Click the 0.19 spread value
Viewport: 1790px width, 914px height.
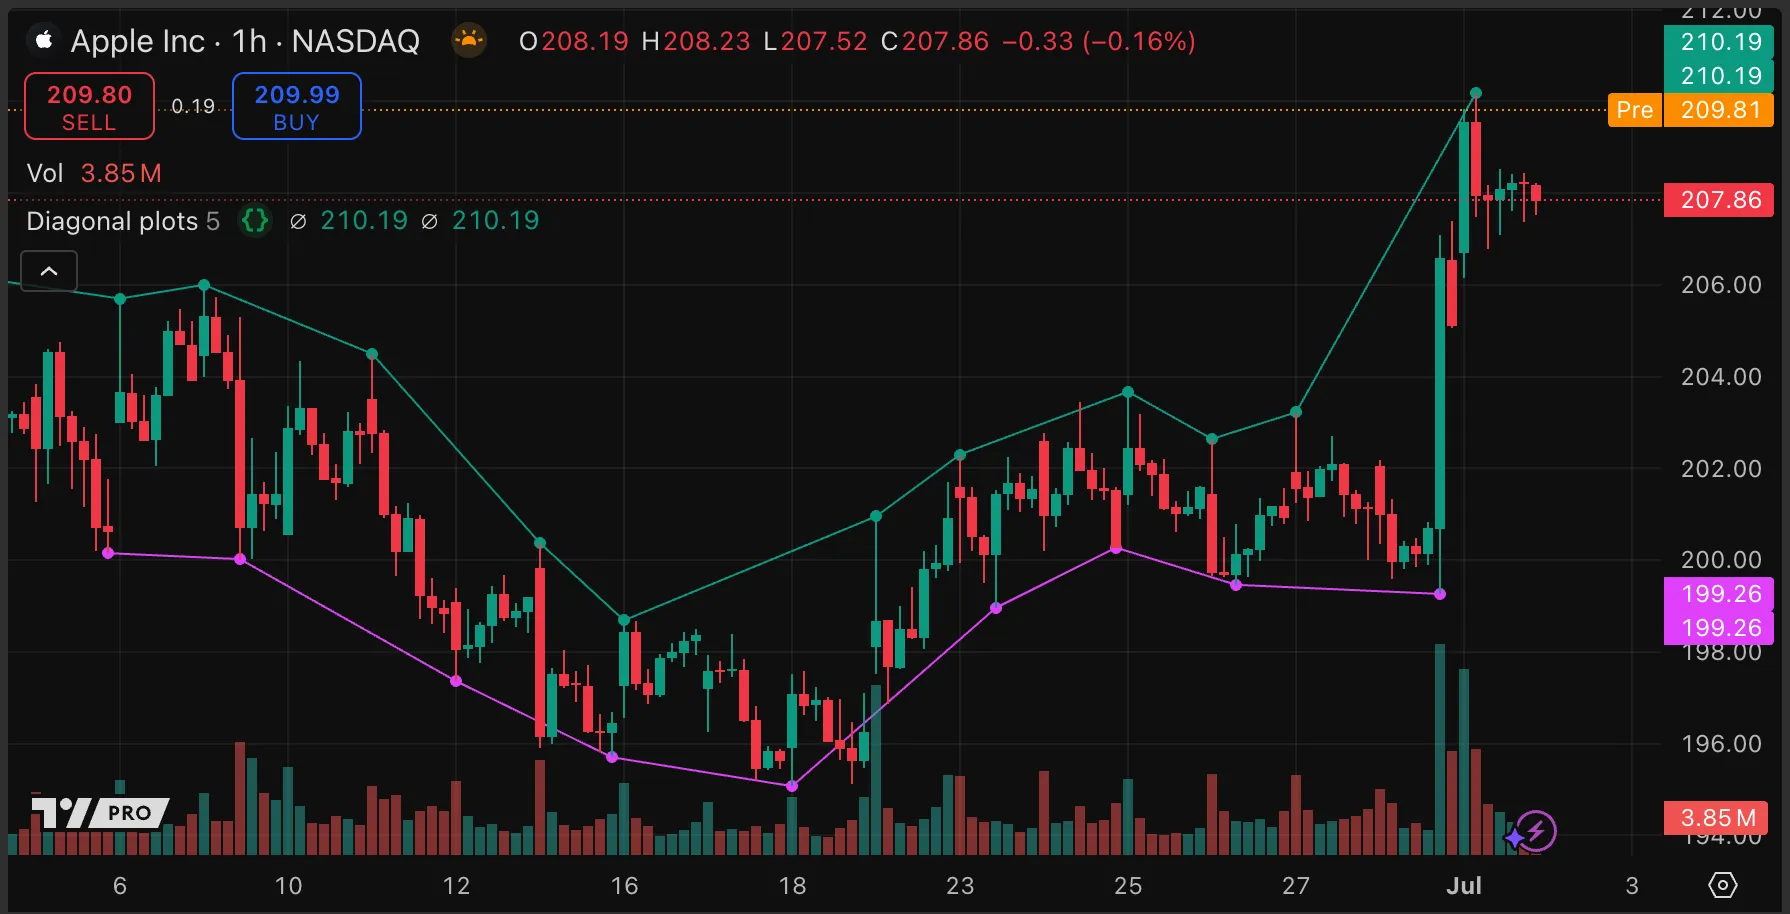(x=193, y=106)
